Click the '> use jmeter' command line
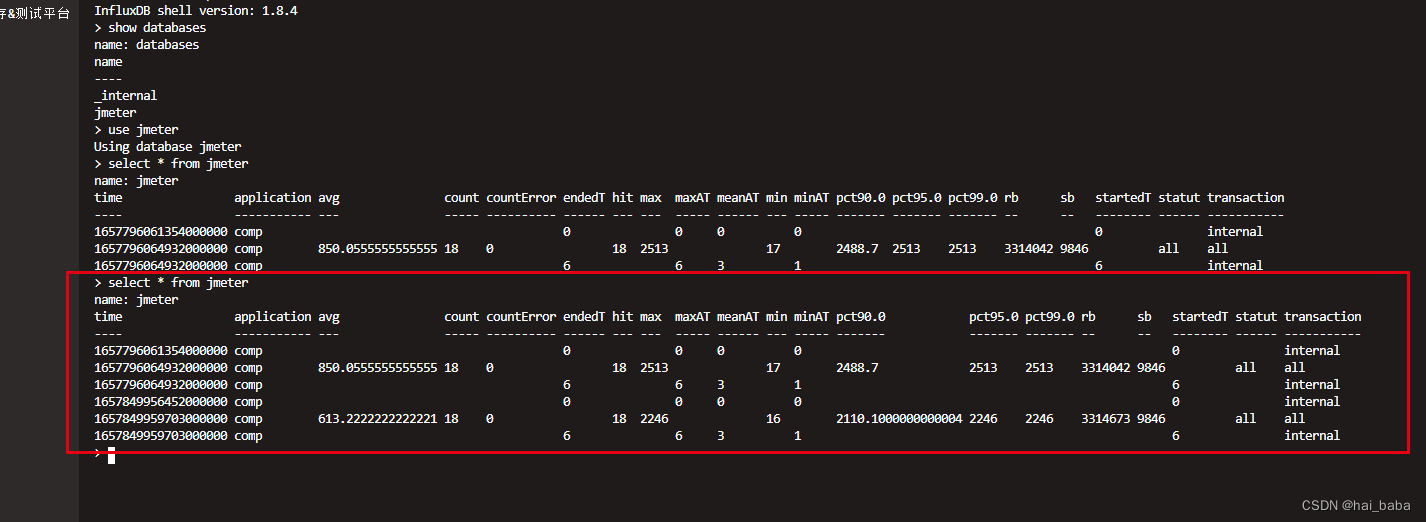 point(136,130)
